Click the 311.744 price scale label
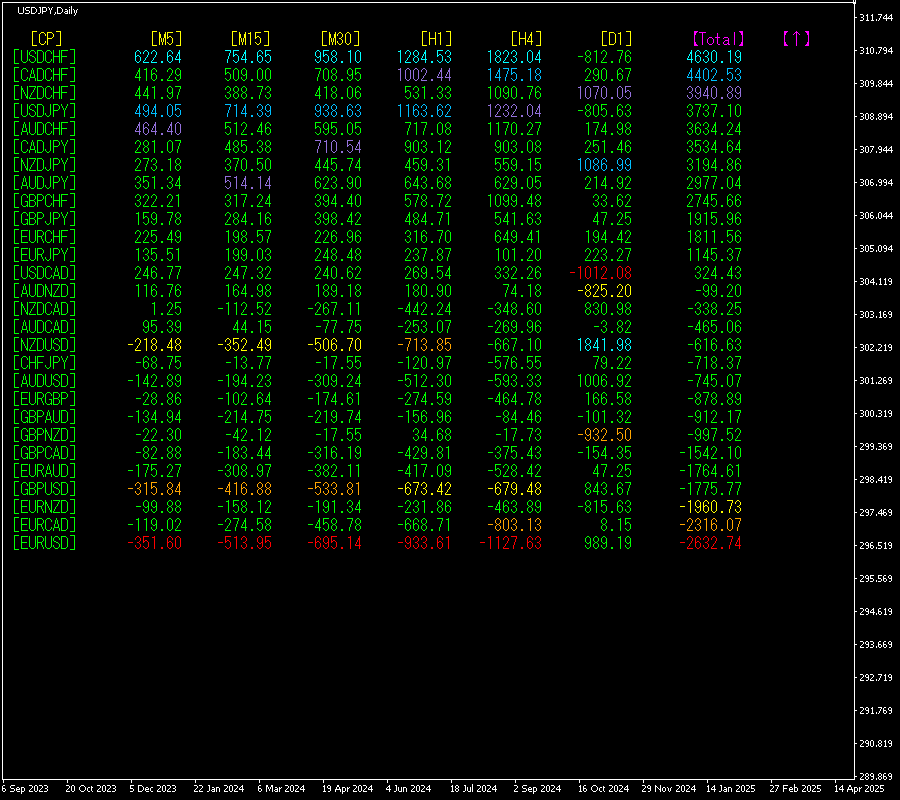 point(876,18)
